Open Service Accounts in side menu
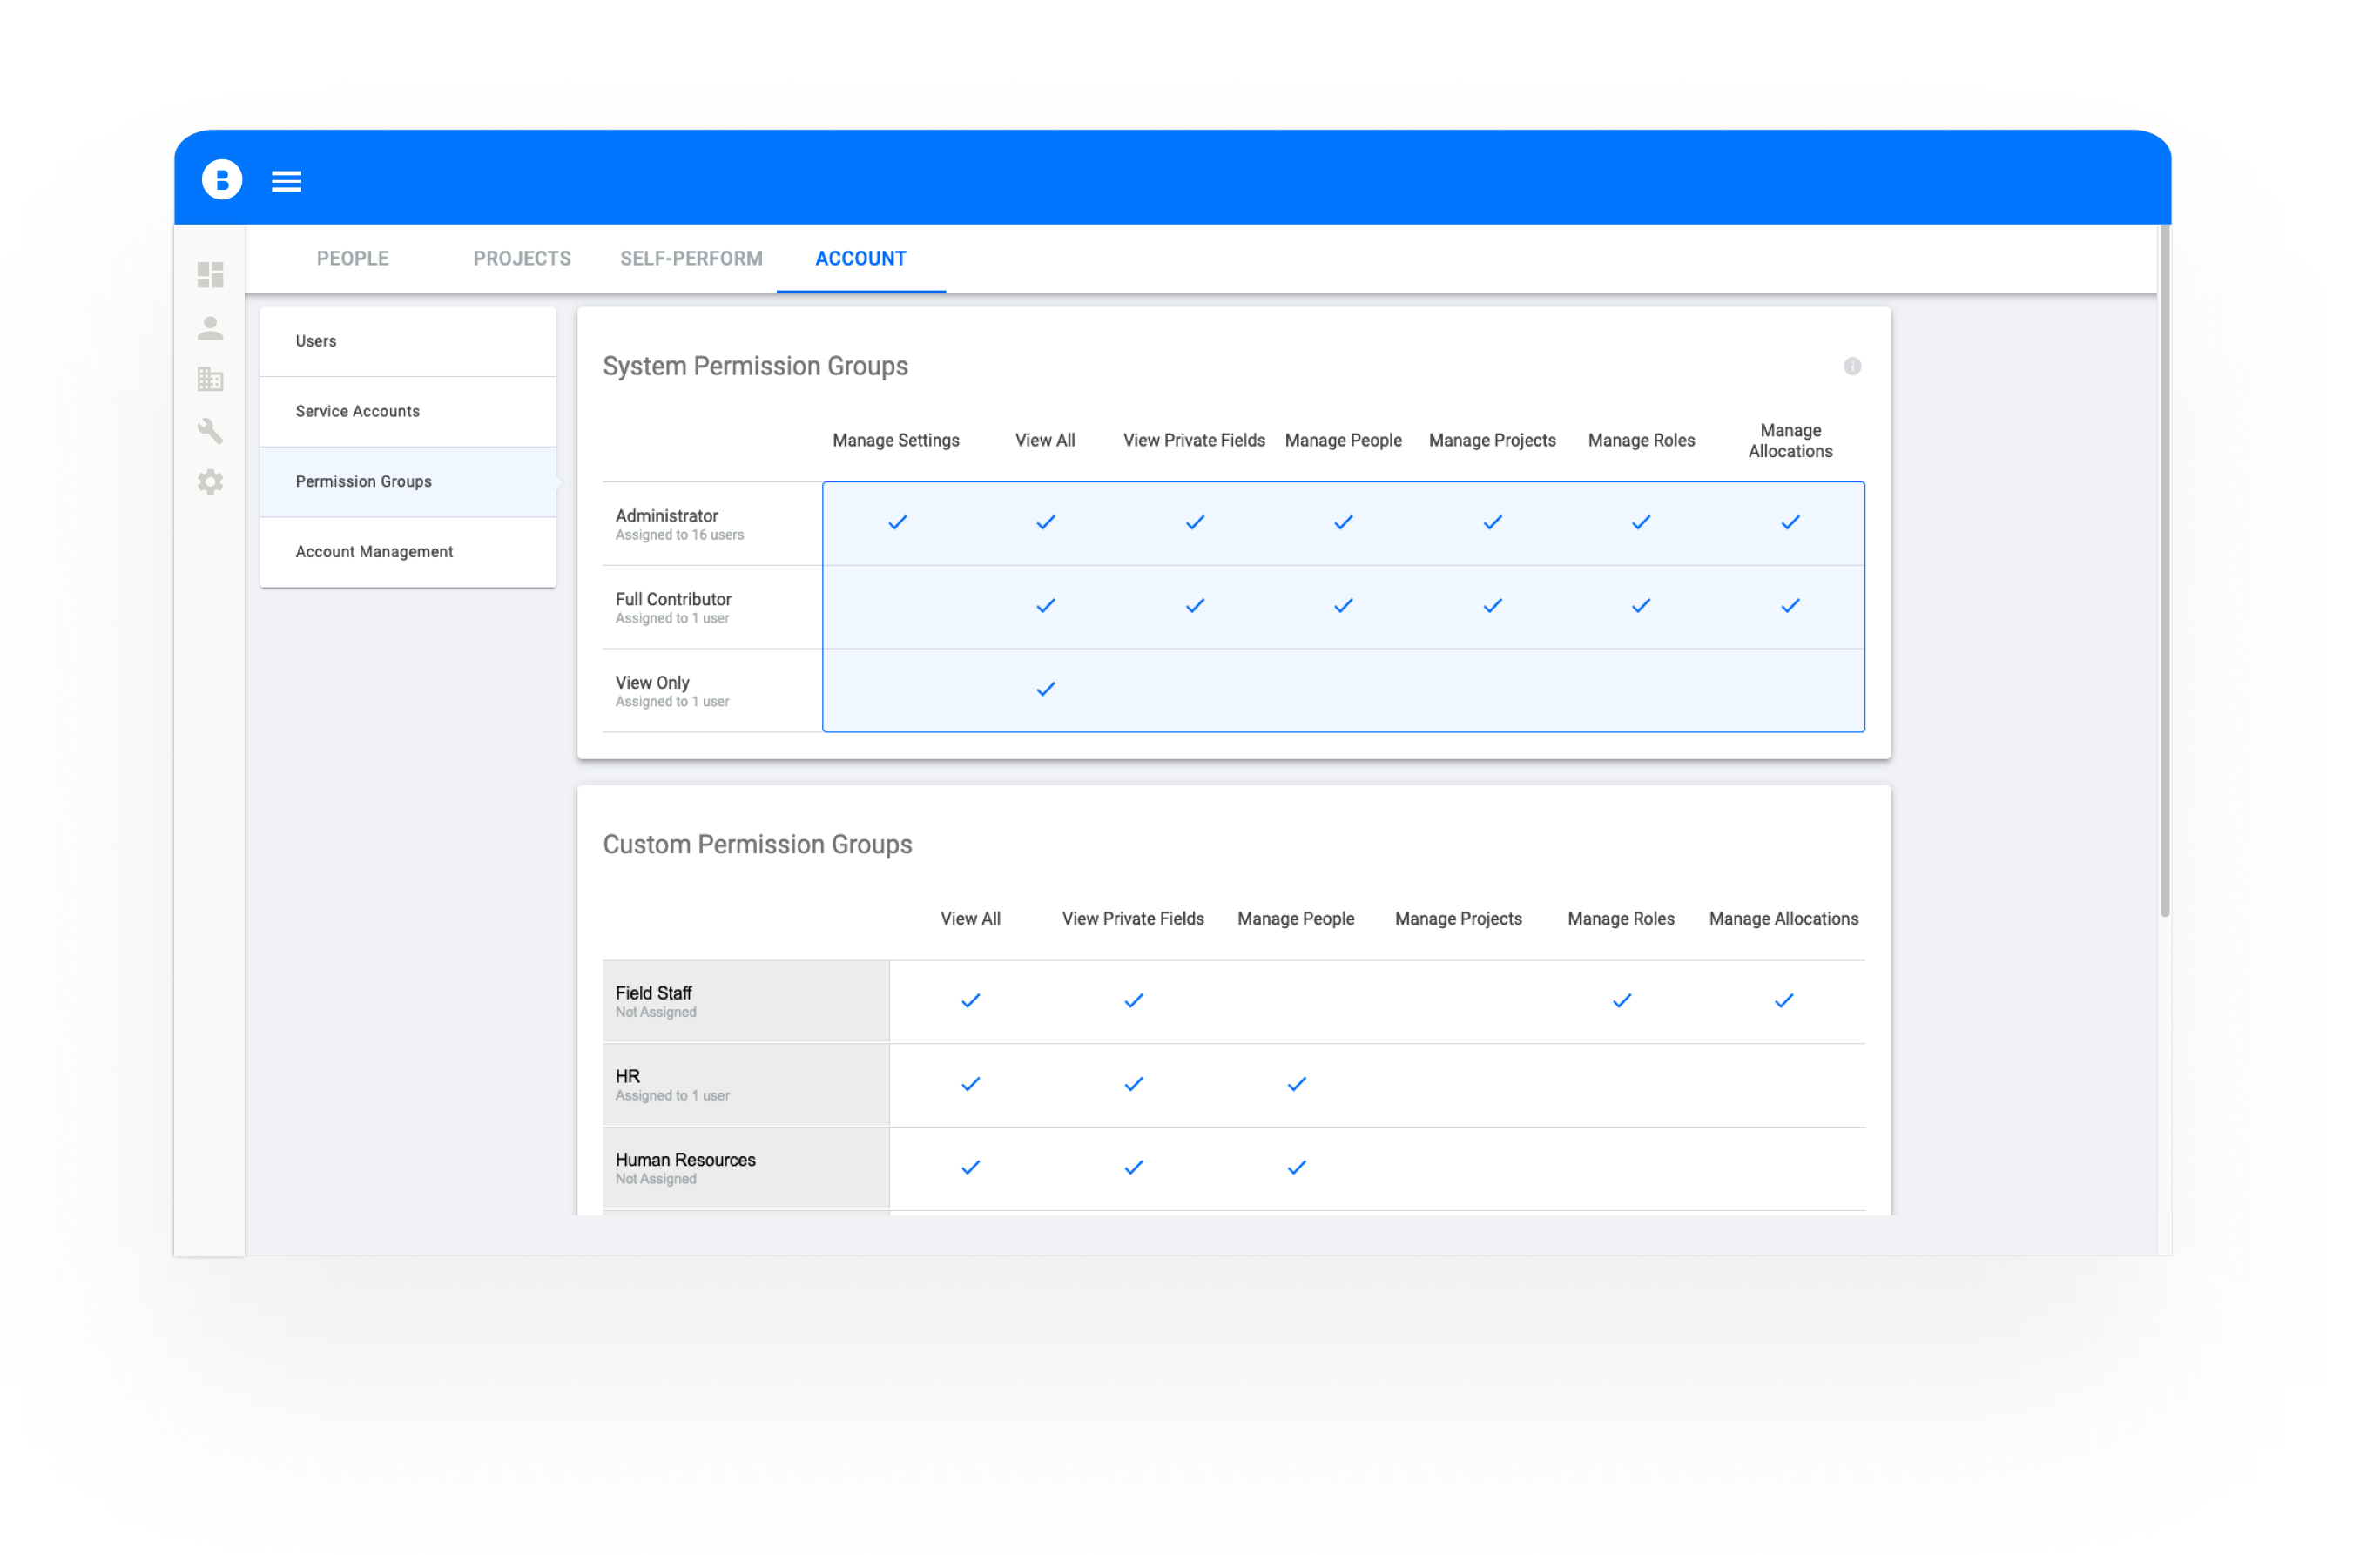The height and width of the screenshot is (1555, 2380). pyautogui.click(x=357, y=411)
